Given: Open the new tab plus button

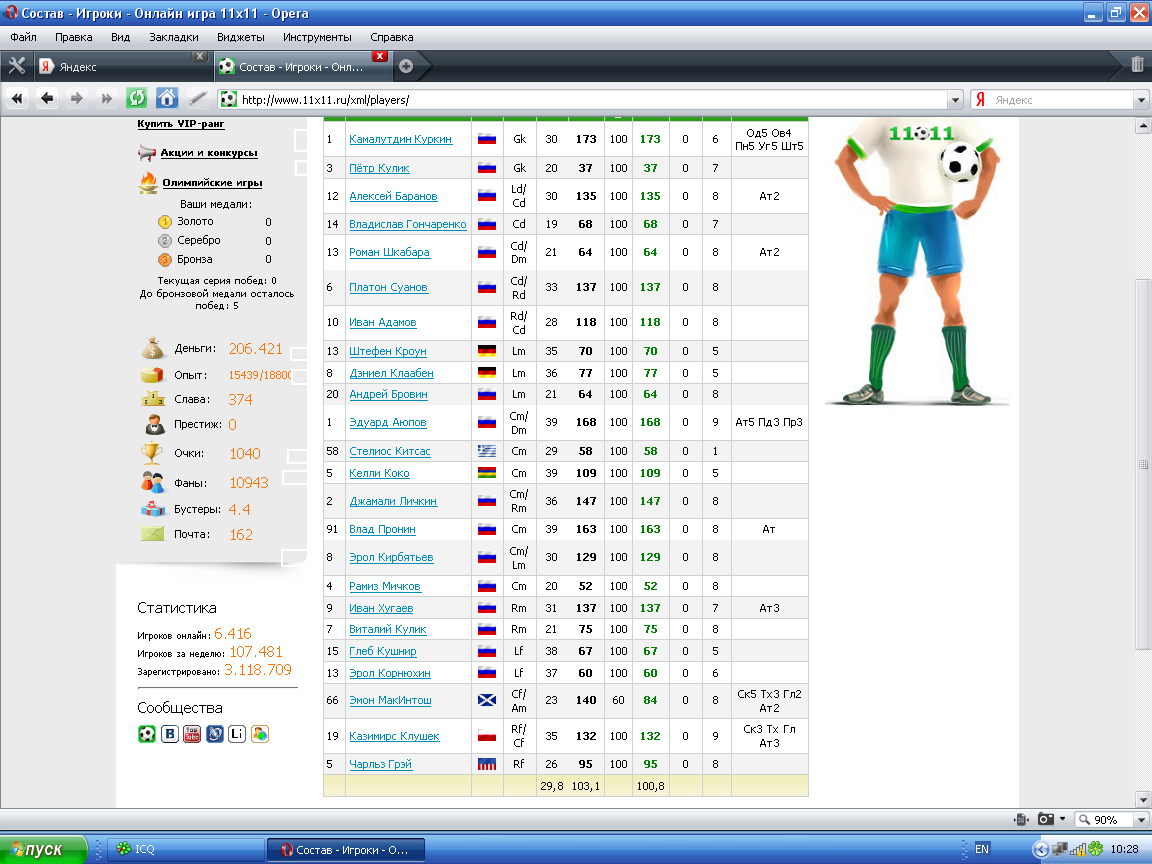Looking at the screenshot, I should click(406, 67).
